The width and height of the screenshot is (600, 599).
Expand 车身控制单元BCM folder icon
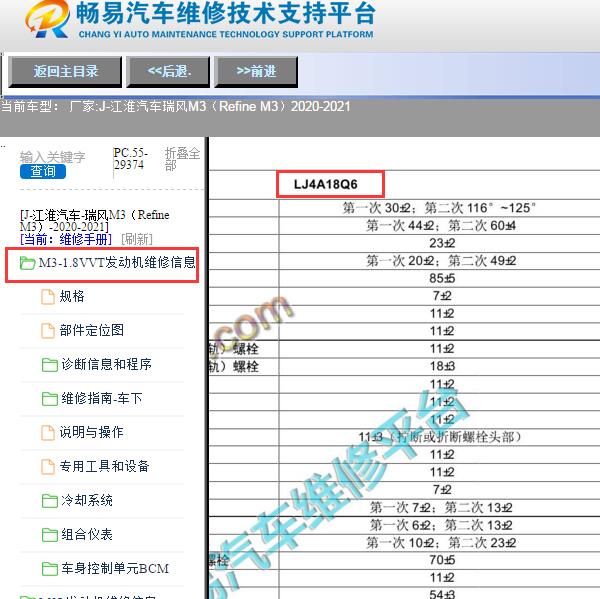(50, 569)
